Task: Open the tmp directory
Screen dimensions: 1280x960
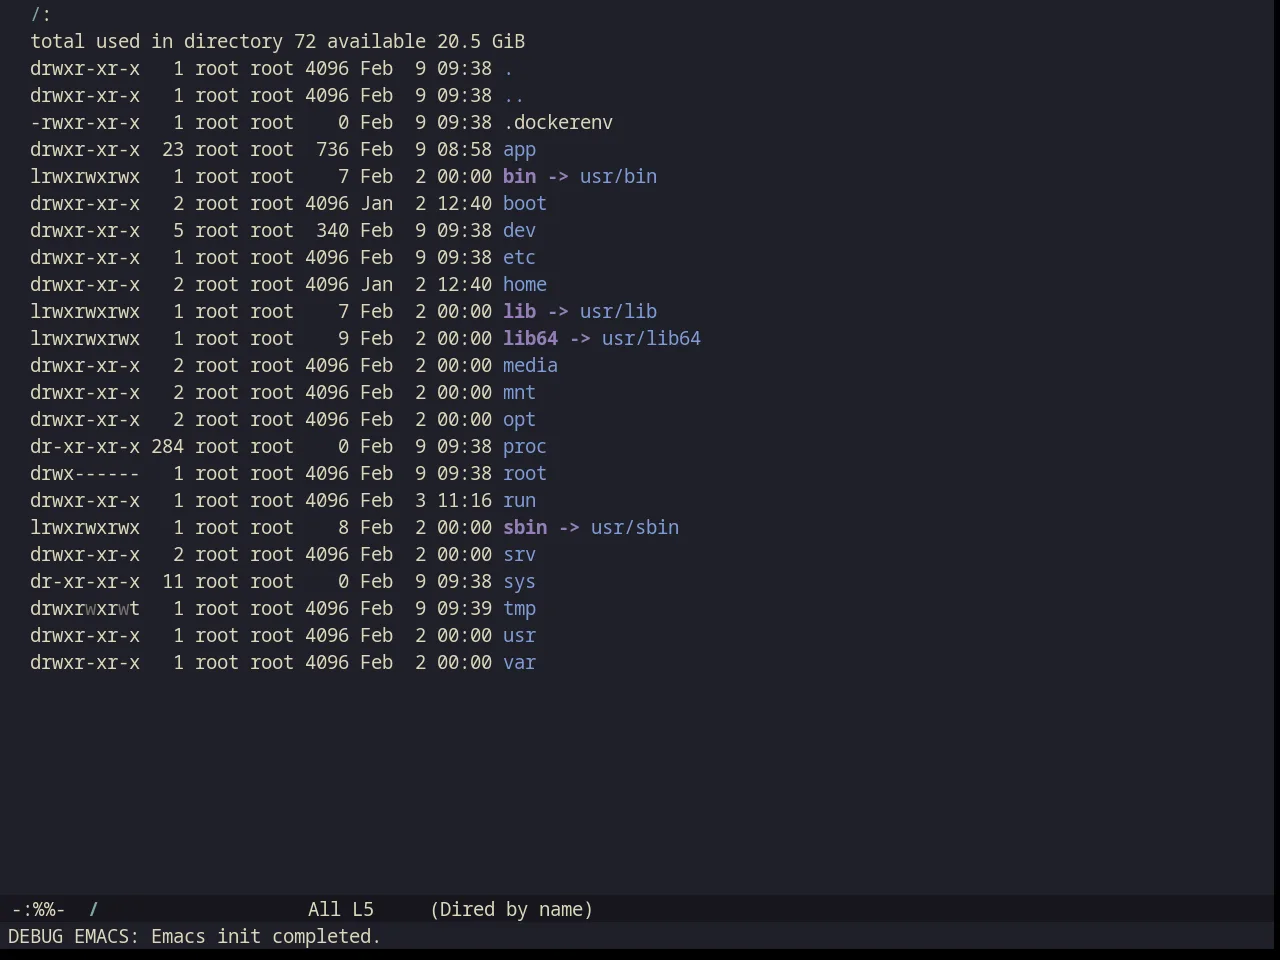Action: click(x=519, y=609)
